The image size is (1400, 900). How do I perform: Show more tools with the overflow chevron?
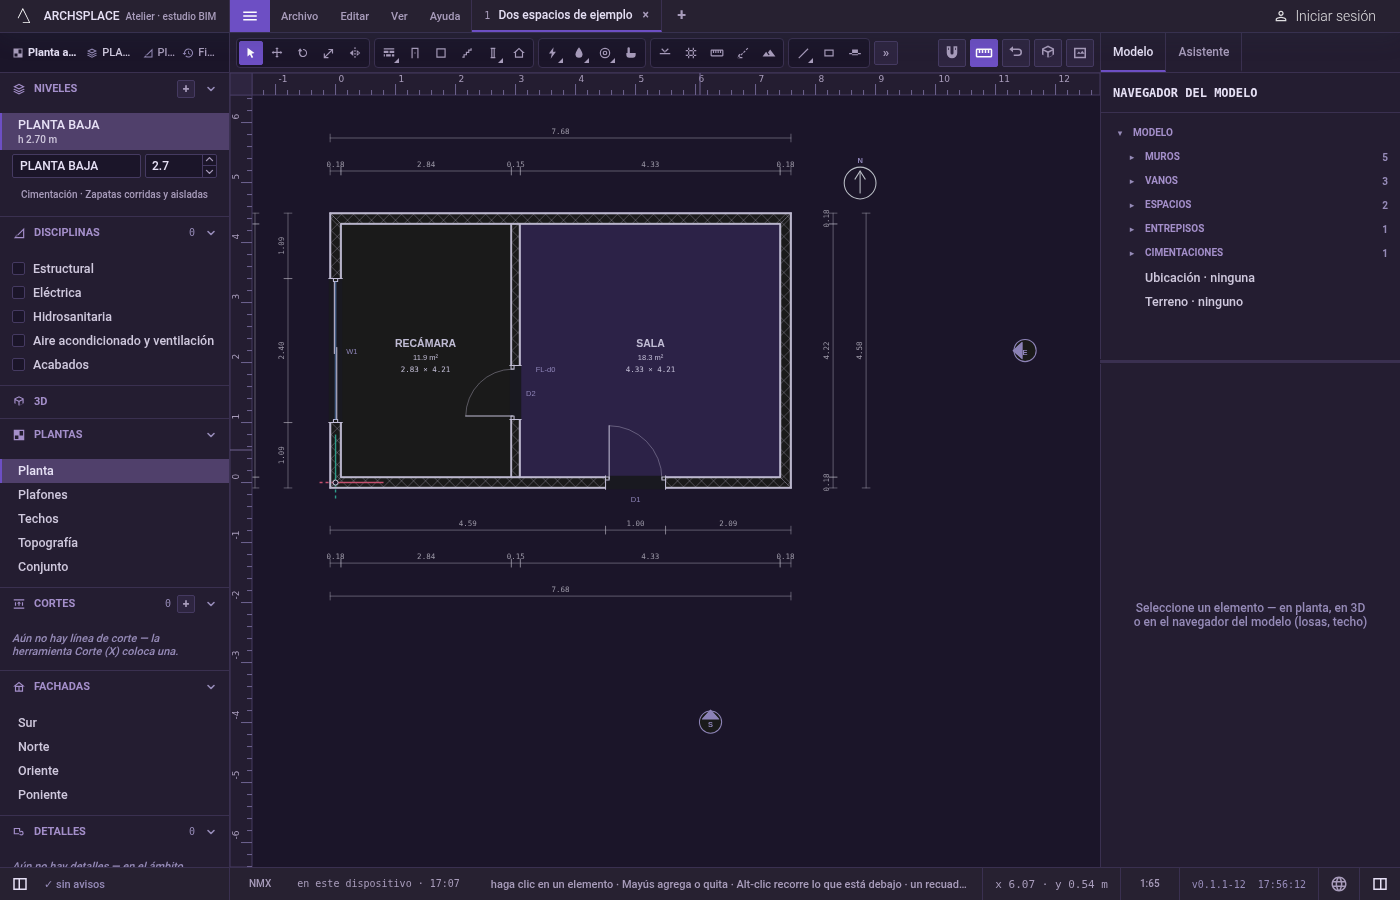pos(886,53)
